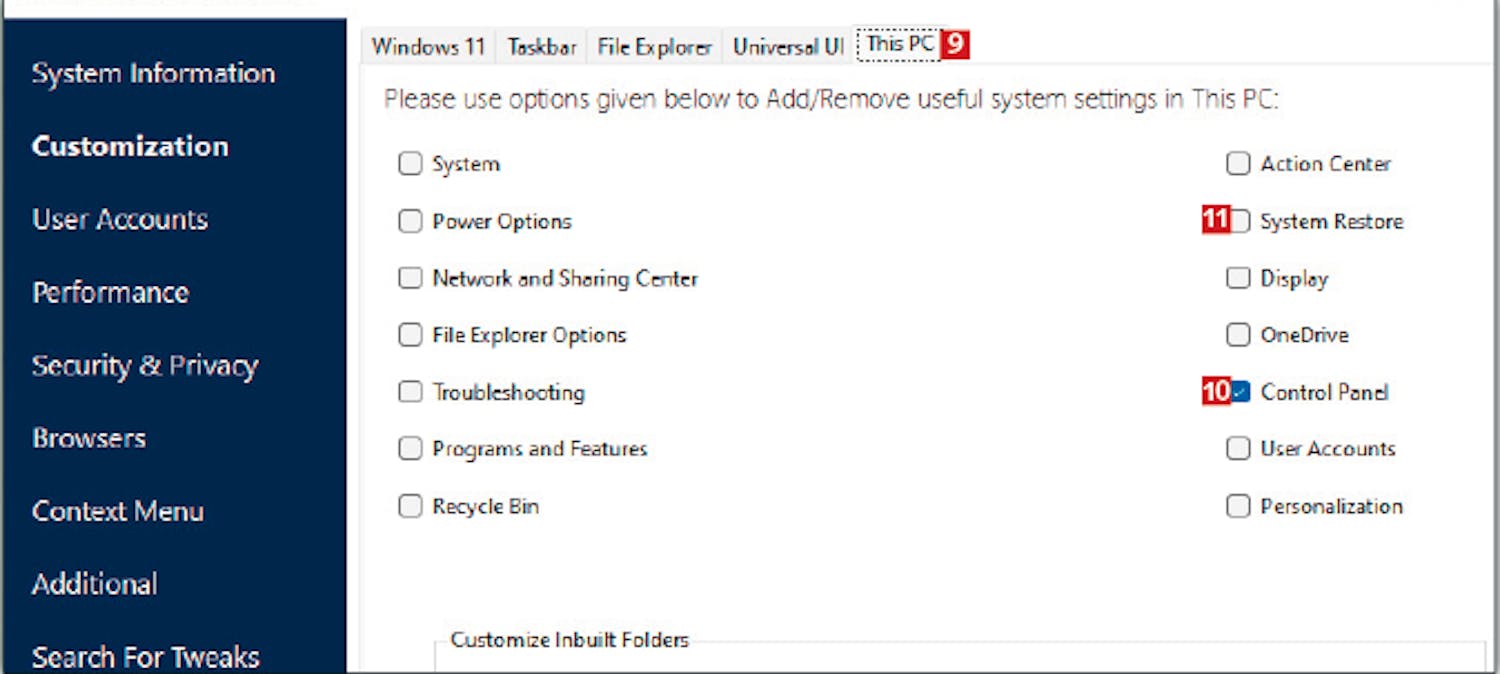Open the Context Menu section
1500x674 pixels.
(118, 512)
